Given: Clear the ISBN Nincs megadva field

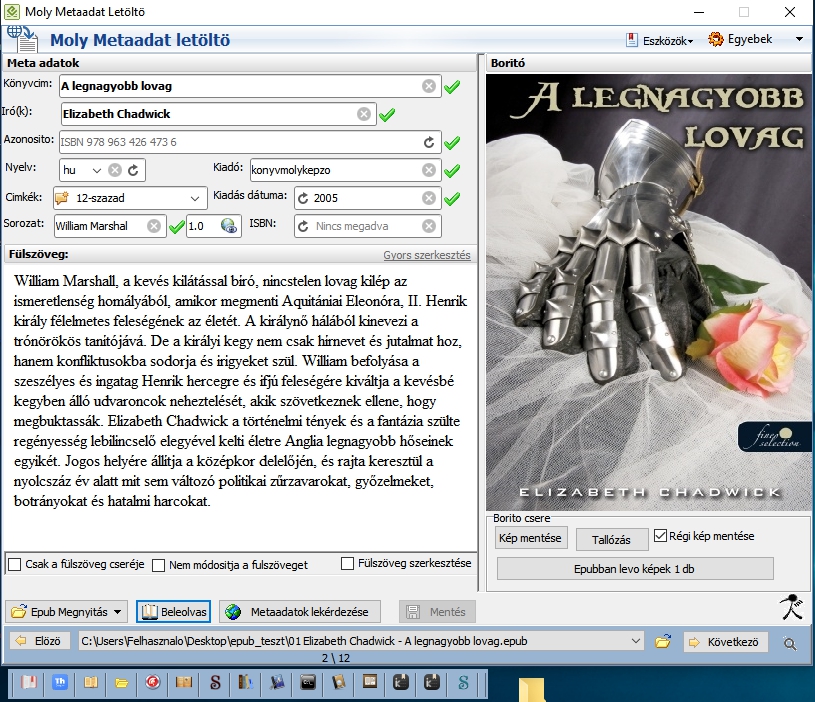Looking at the screenshot, I should [429, 226].
